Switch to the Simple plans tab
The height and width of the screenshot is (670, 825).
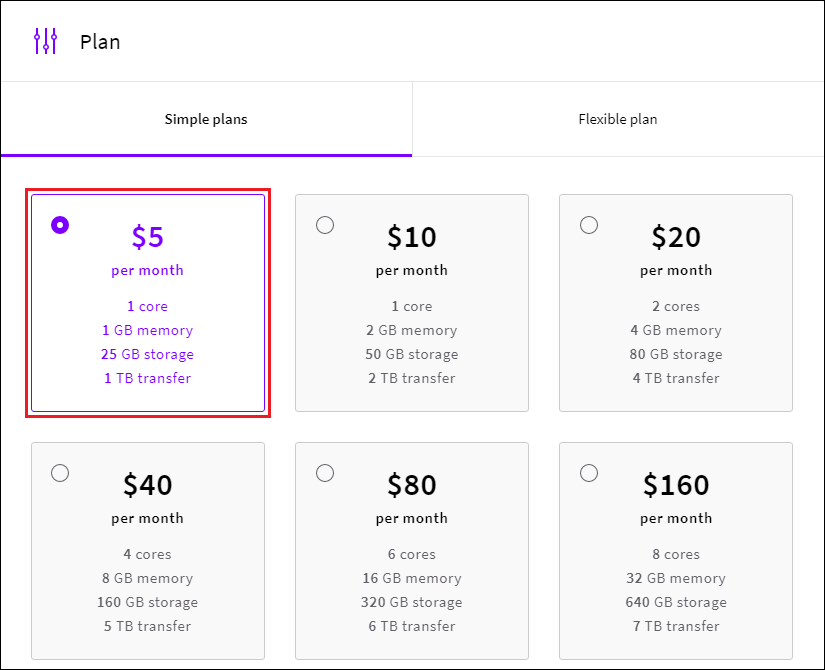coord(206,119)
